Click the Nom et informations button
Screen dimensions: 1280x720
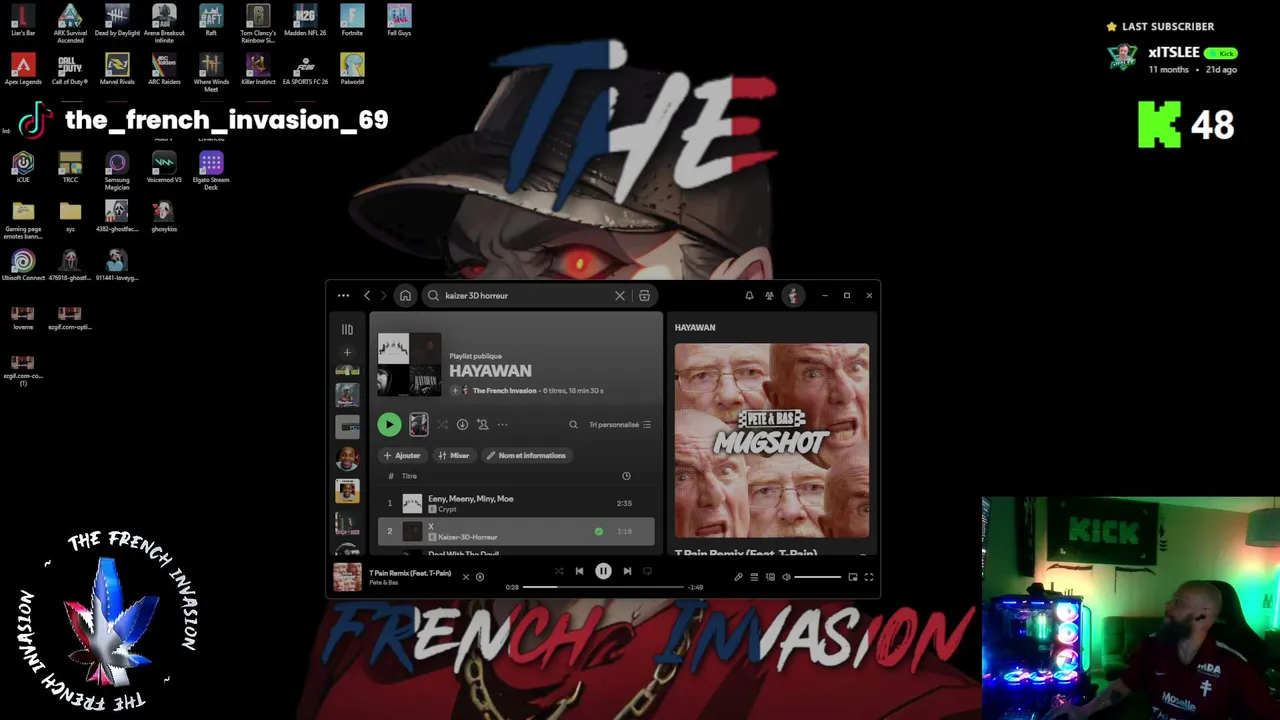pos(526,455)
